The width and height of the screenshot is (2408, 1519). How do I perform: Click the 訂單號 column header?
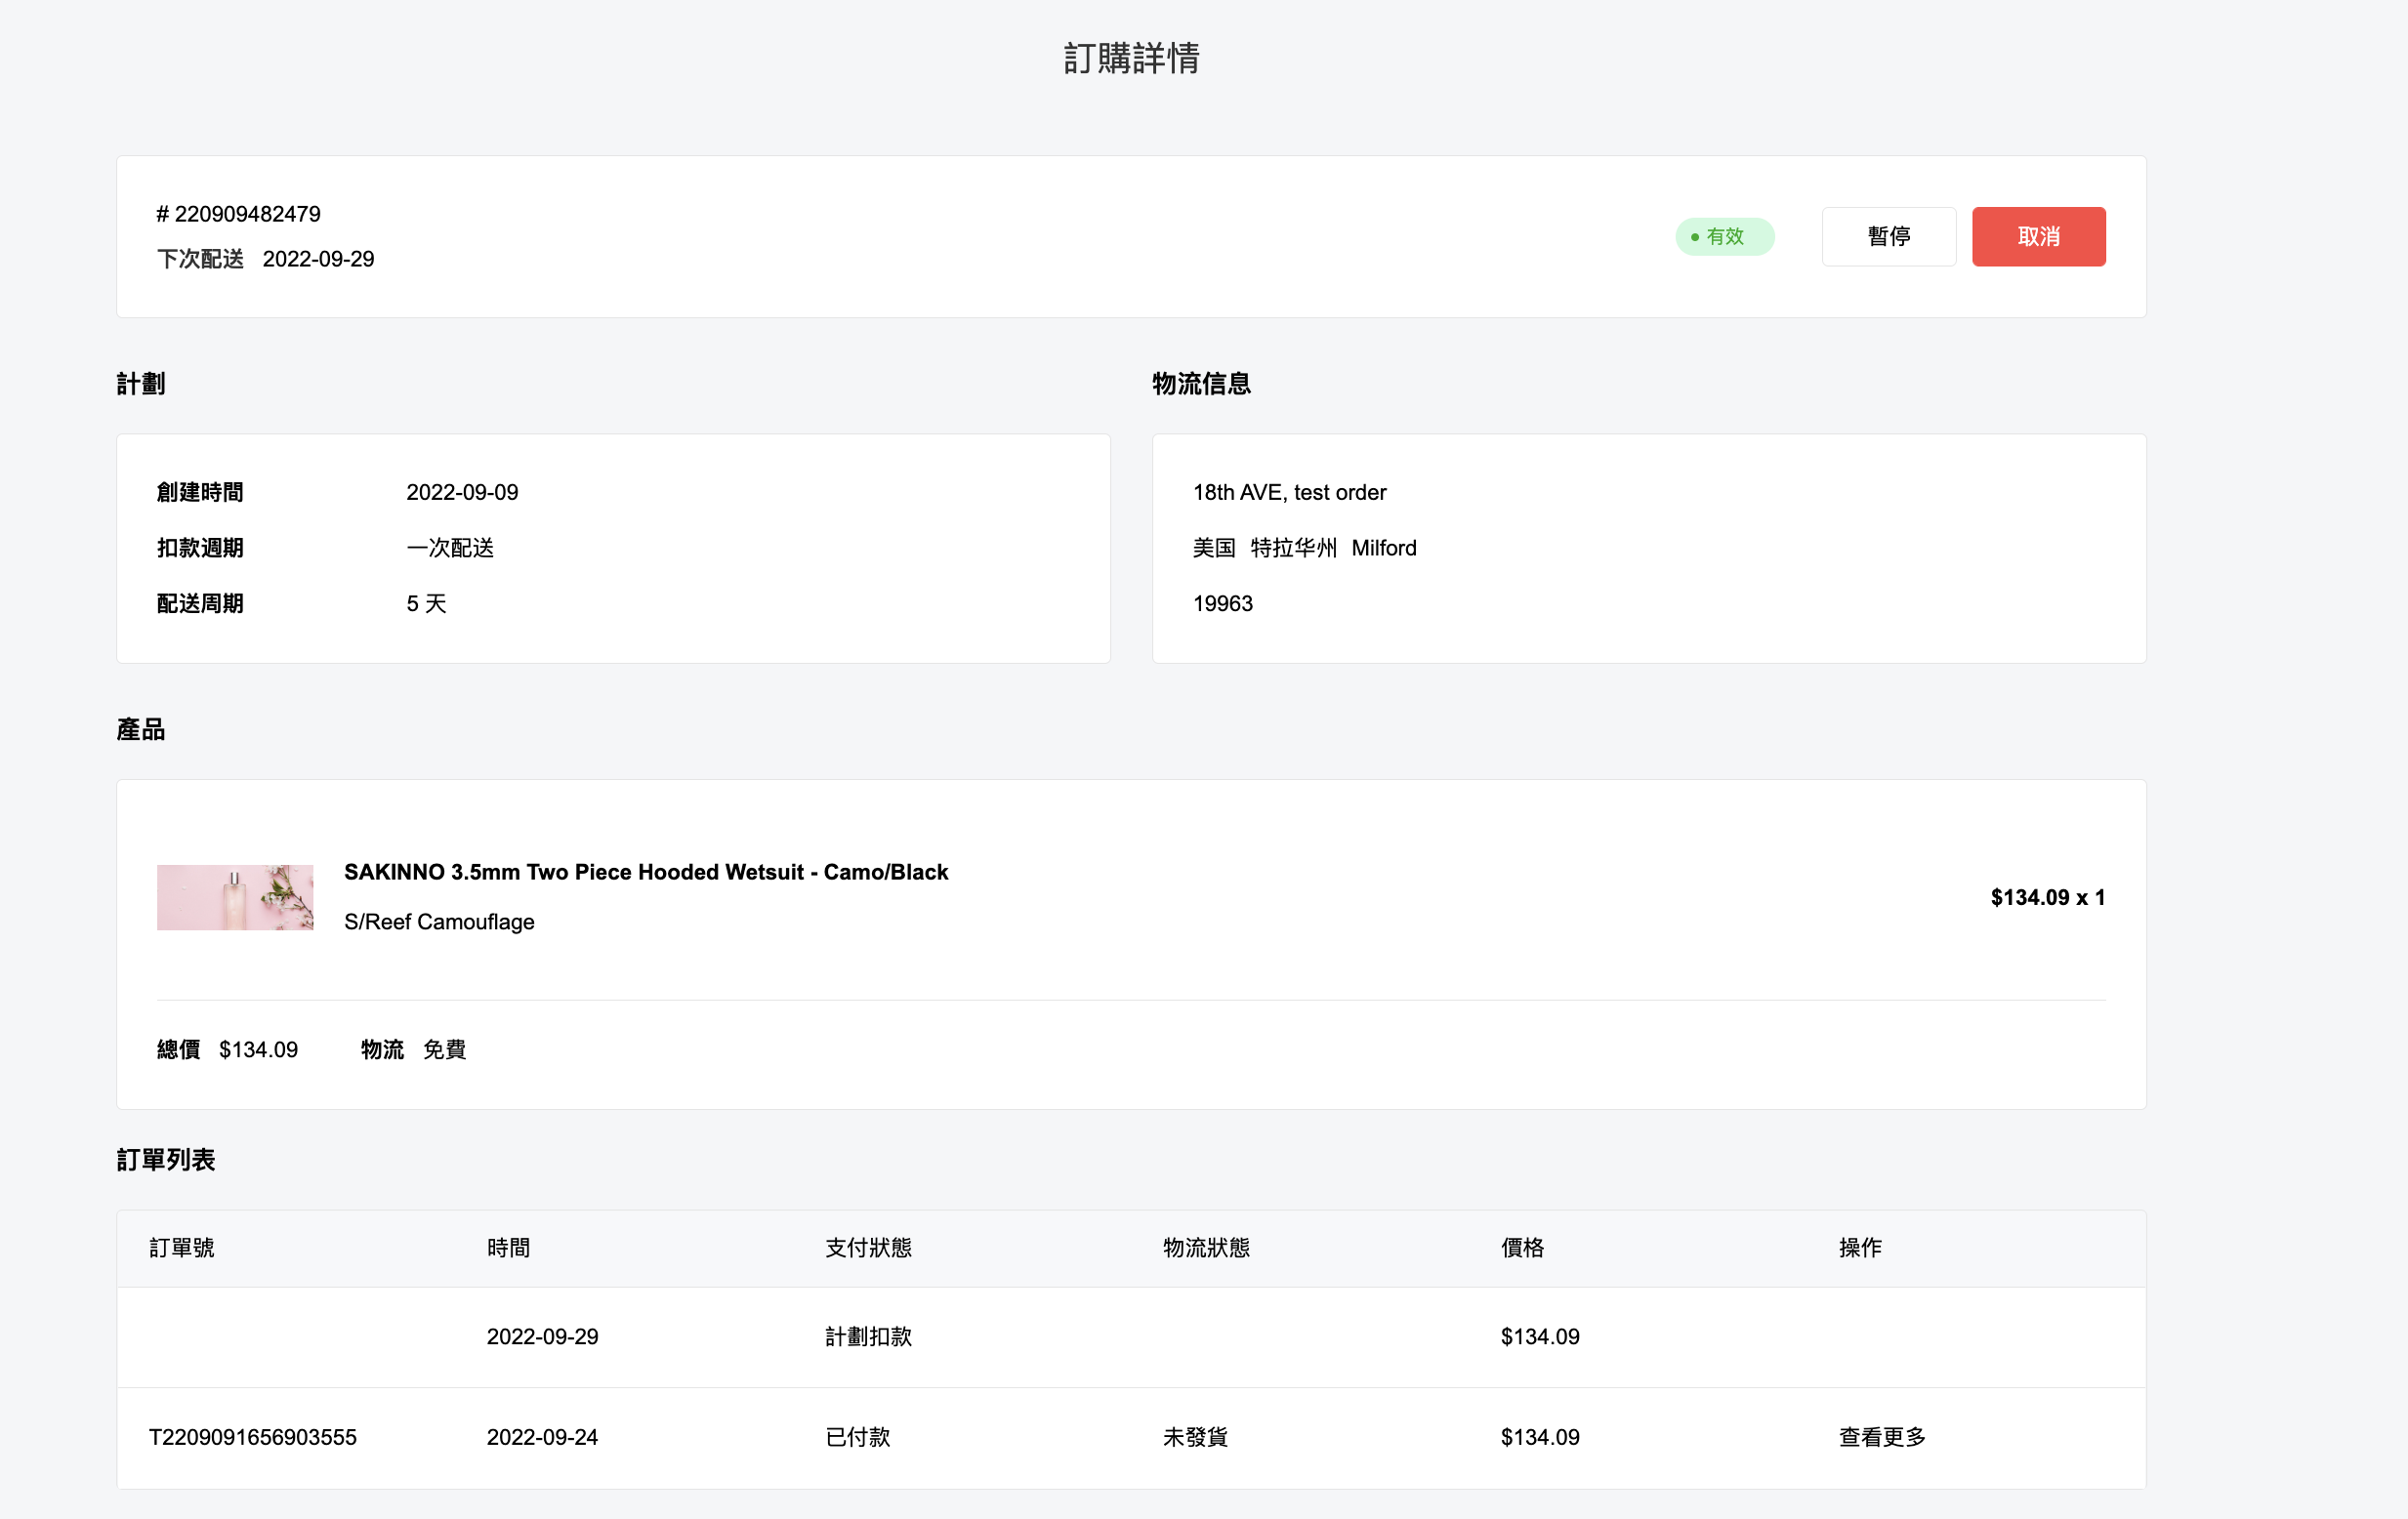click(181, 1248)
